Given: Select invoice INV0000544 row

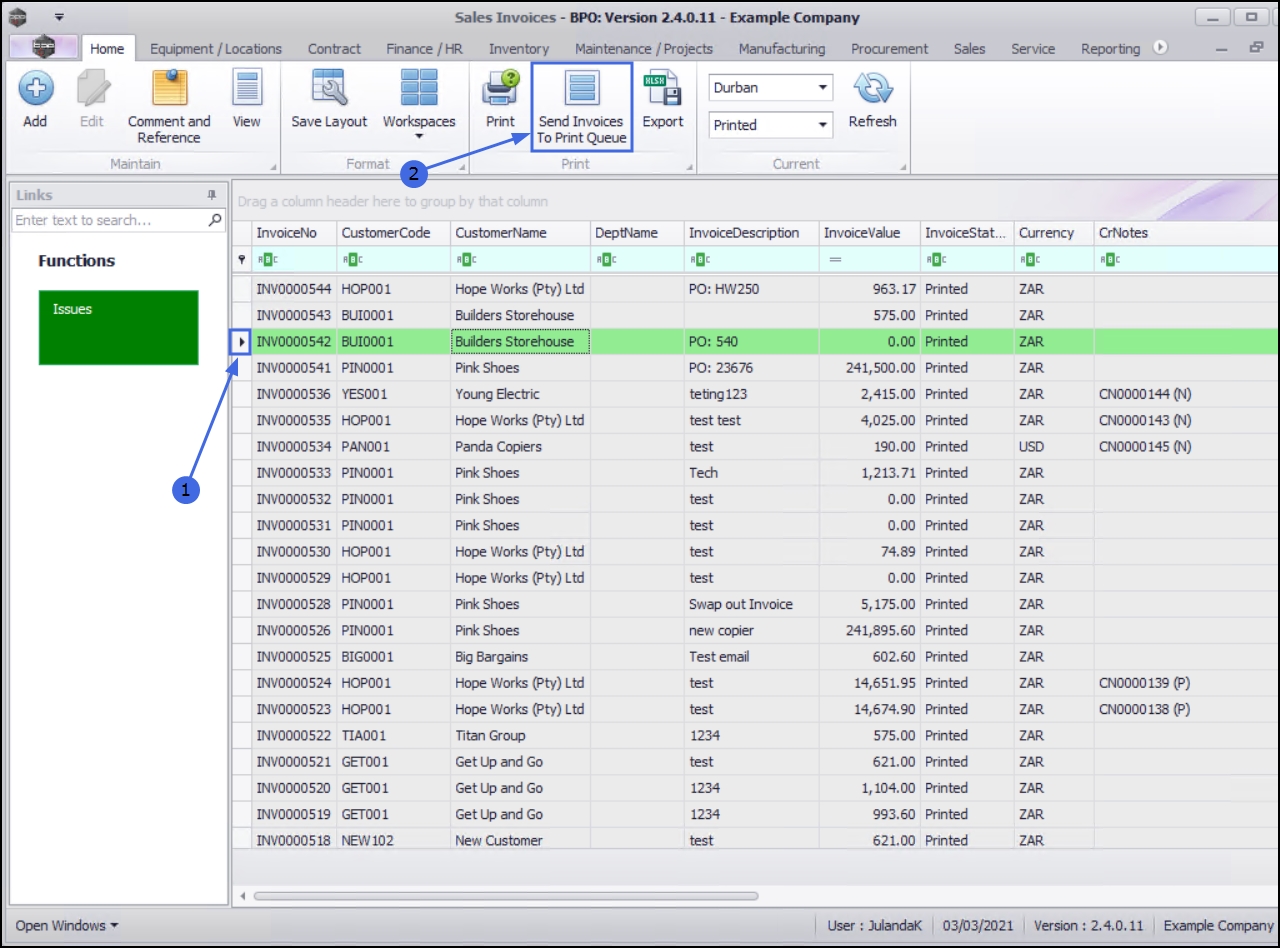Looking at the screenshot, I should coord(755,289).
